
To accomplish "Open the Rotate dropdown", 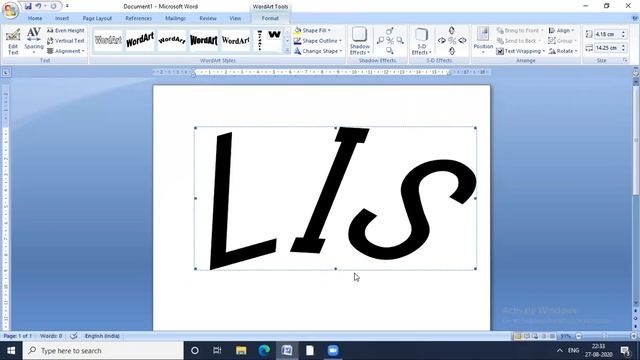I will pyautogui.click(x=563, y=51).
